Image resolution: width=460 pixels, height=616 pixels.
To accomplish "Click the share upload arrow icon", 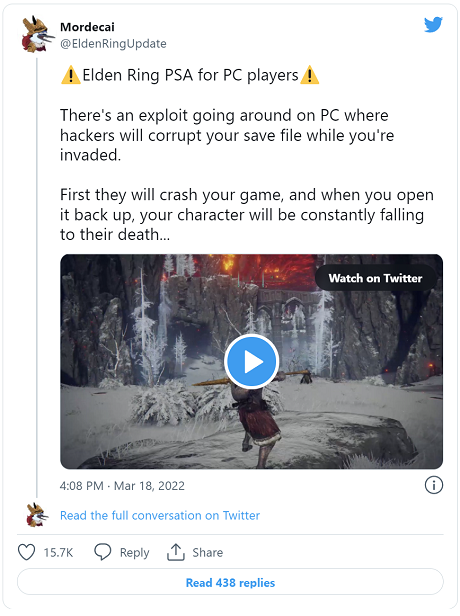I will click(x=176, y=552).
